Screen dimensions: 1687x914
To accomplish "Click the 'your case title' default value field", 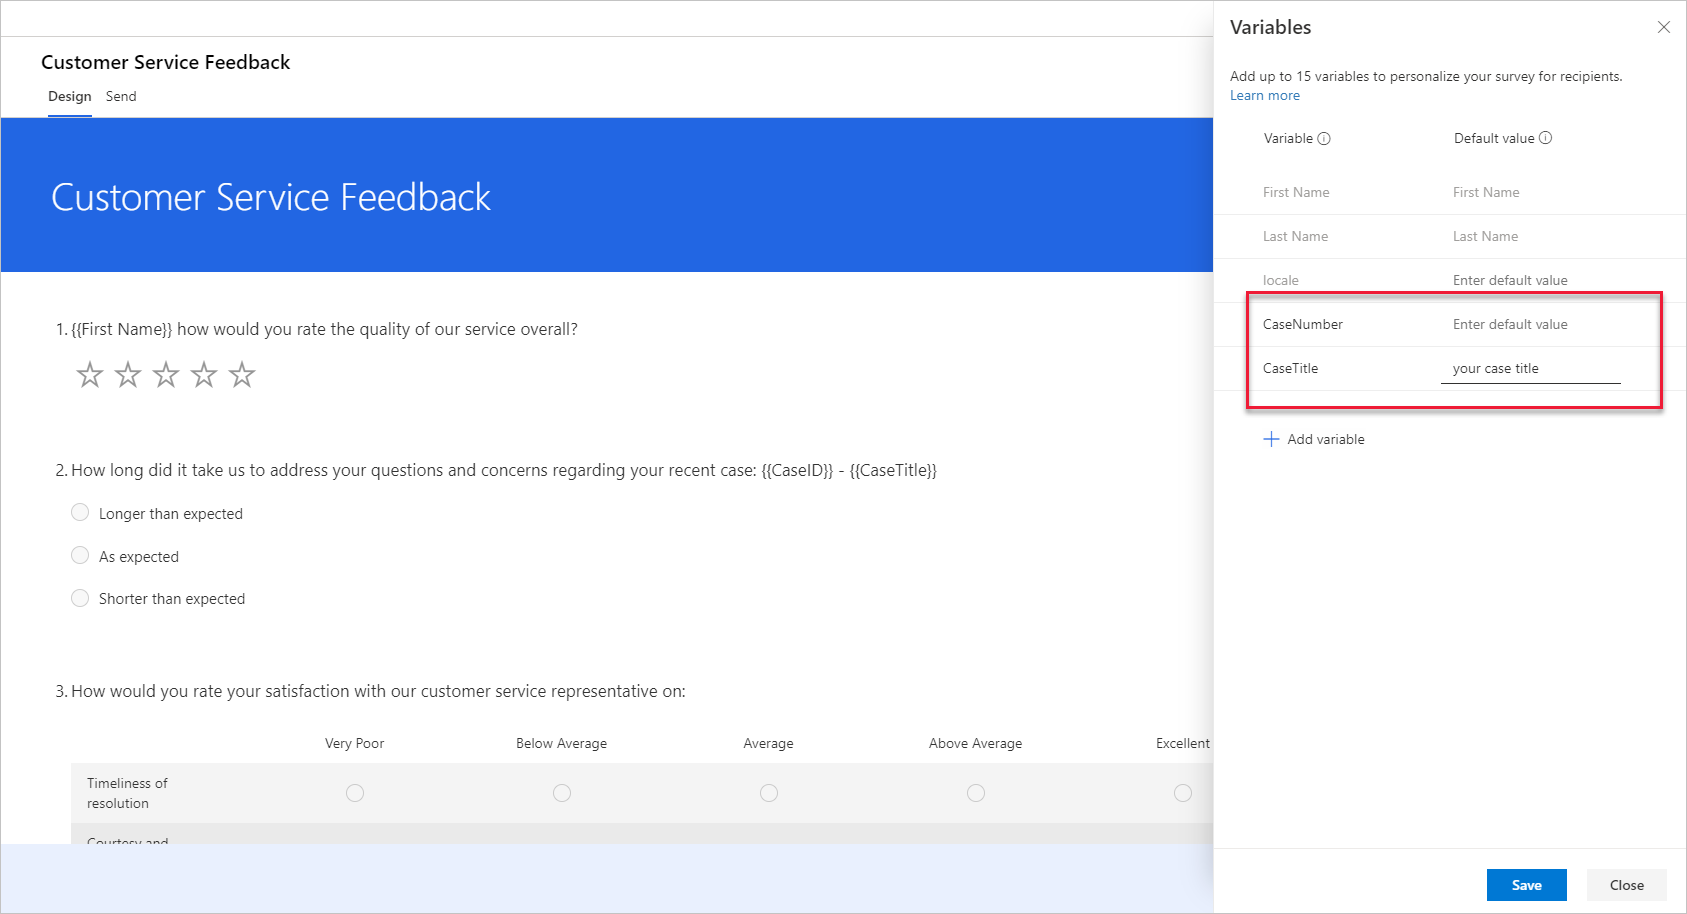I will click(1530, 368).
